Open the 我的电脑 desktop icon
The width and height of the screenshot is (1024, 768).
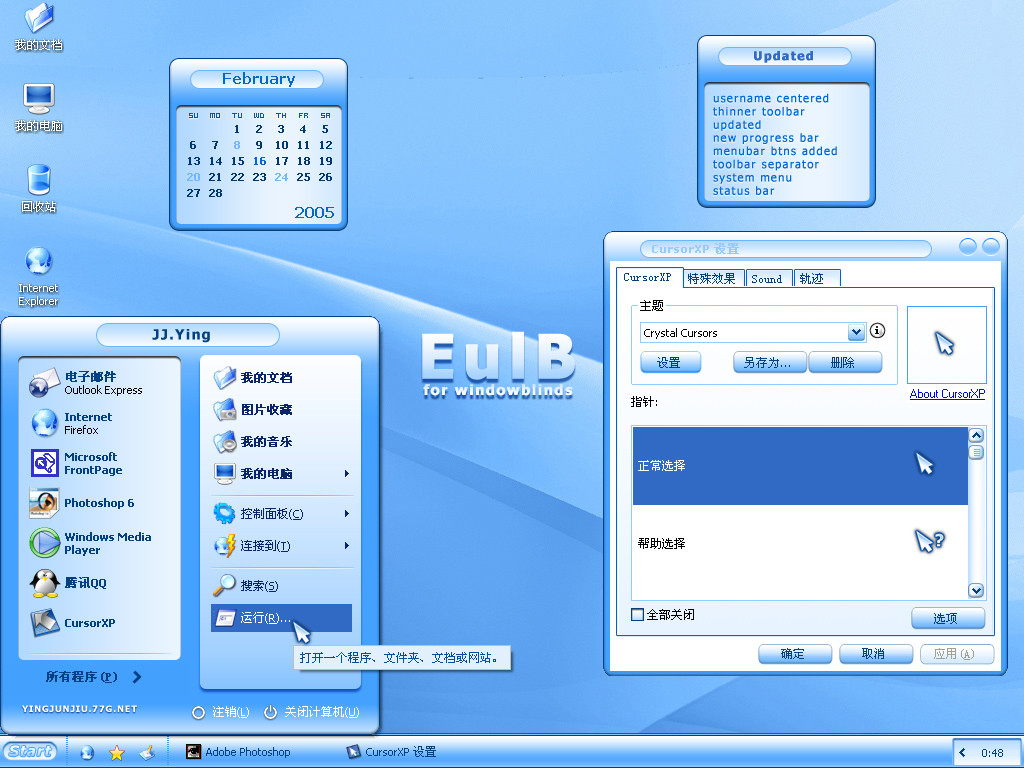[39, 108]
